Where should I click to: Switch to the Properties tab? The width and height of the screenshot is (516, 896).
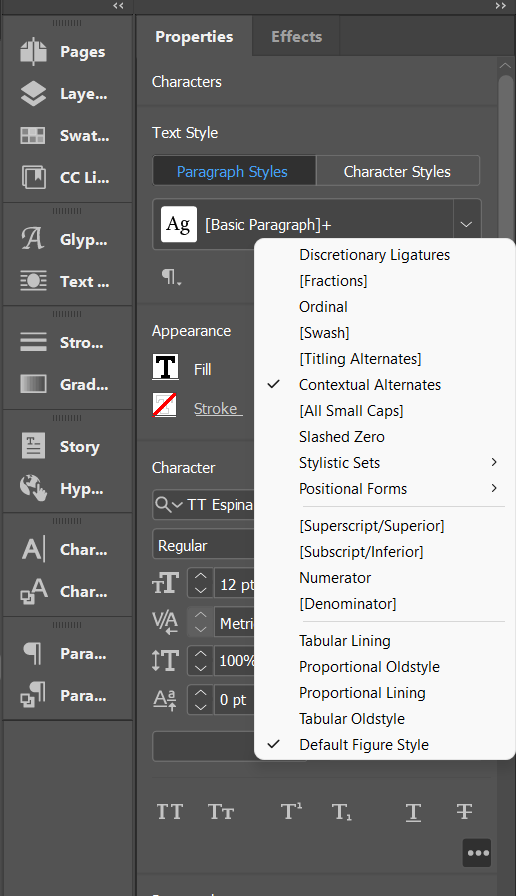(194, 37)
